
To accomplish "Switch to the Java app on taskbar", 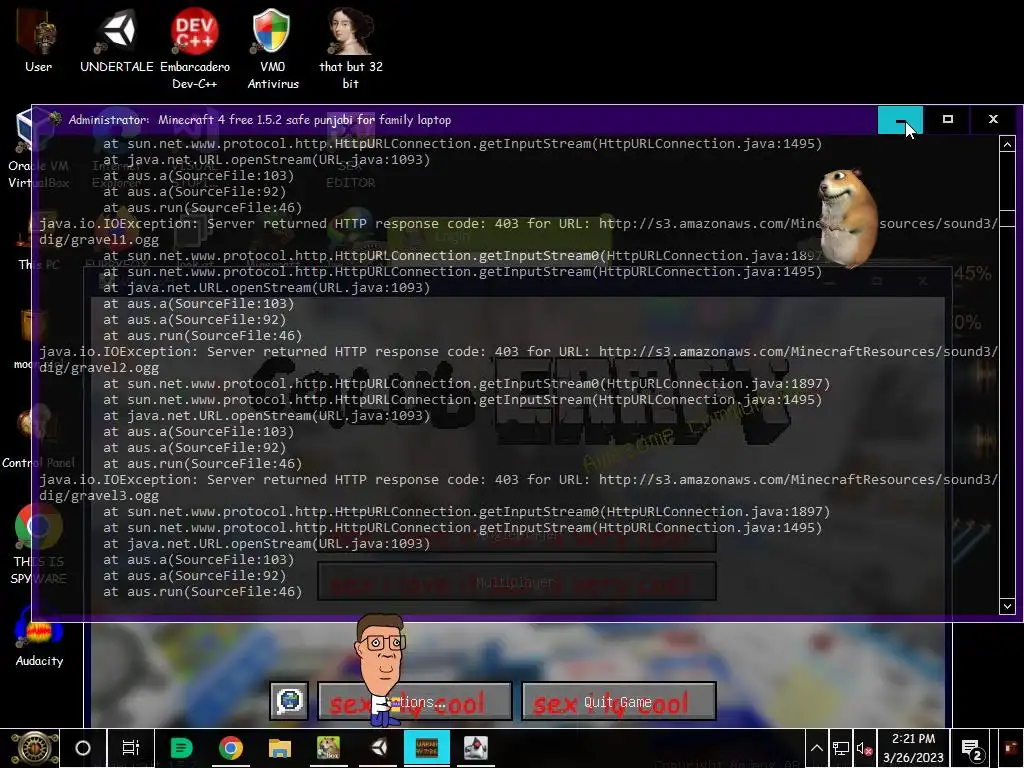I will [x=476, y=748].
